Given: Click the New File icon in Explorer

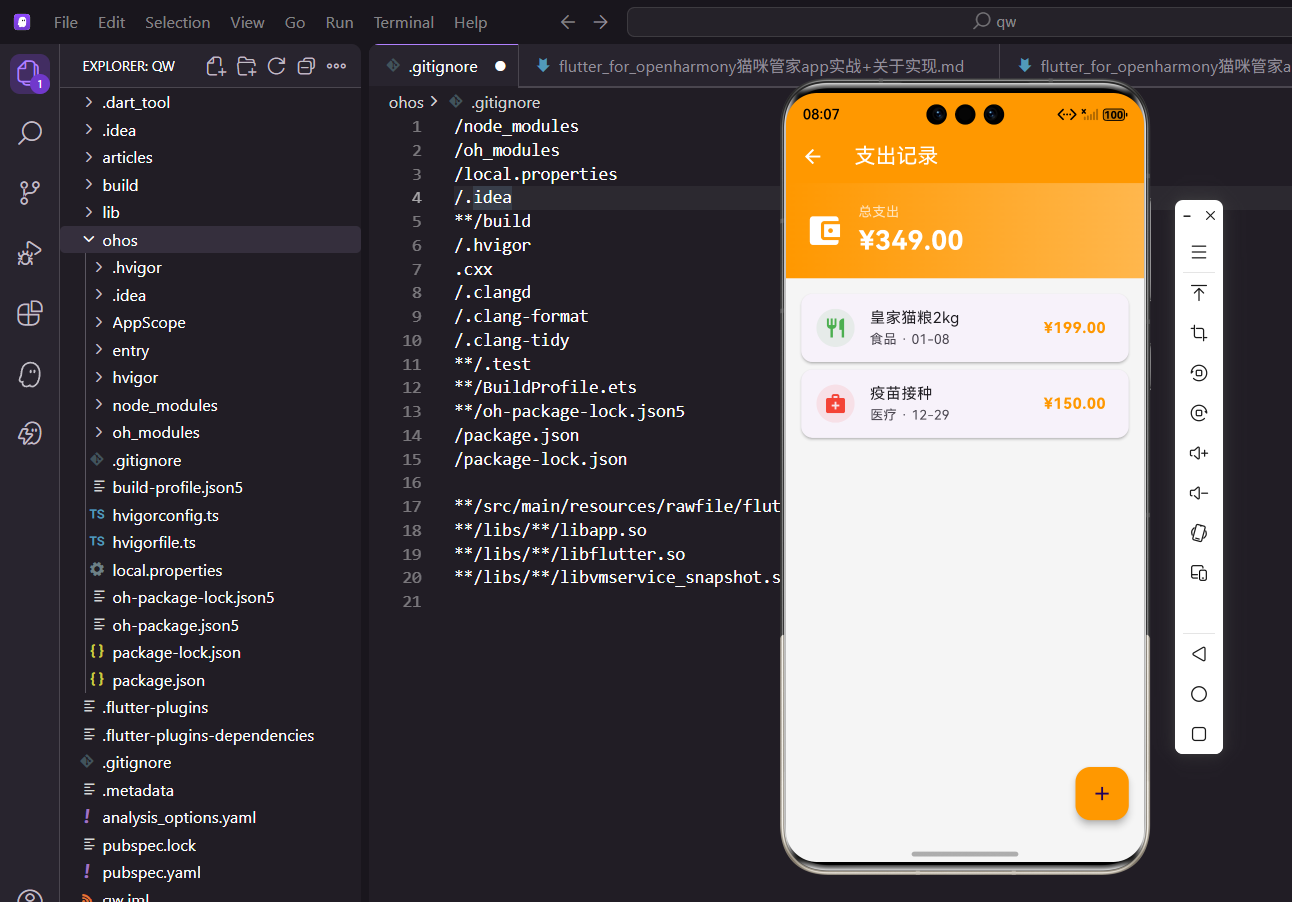Looking at the screenshot, I should 216,66.
